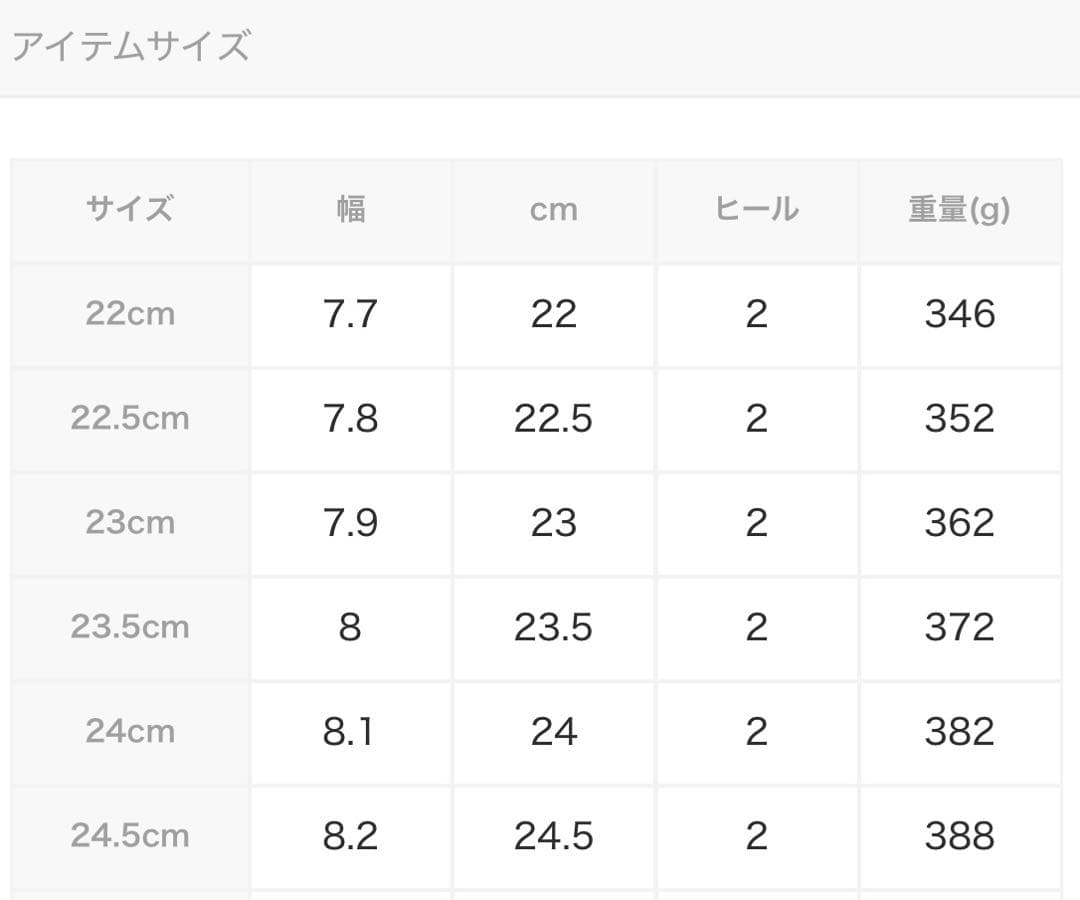Select the weight value 388

(x=959, y=836)
